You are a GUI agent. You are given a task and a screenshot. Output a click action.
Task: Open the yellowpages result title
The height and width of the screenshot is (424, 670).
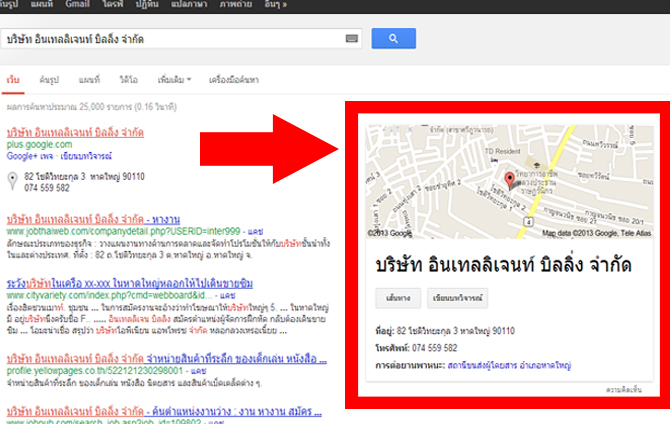pyautogui.click(x=167, y=359)
